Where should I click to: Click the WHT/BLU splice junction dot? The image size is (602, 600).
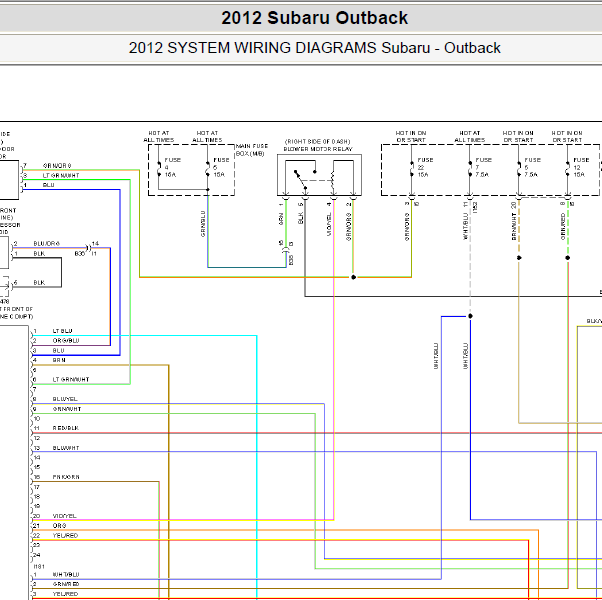[x=470, y=316]
